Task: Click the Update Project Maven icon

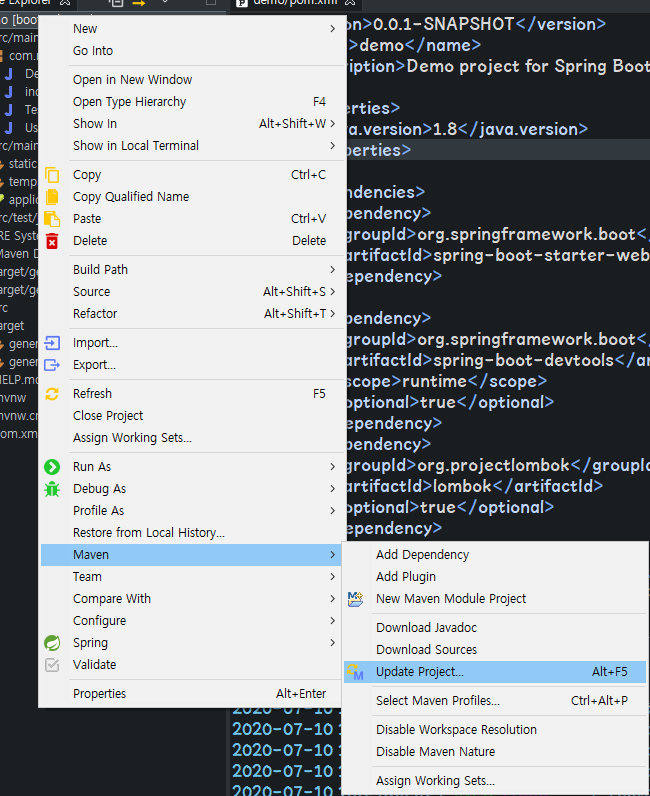Action: point(355,672)
